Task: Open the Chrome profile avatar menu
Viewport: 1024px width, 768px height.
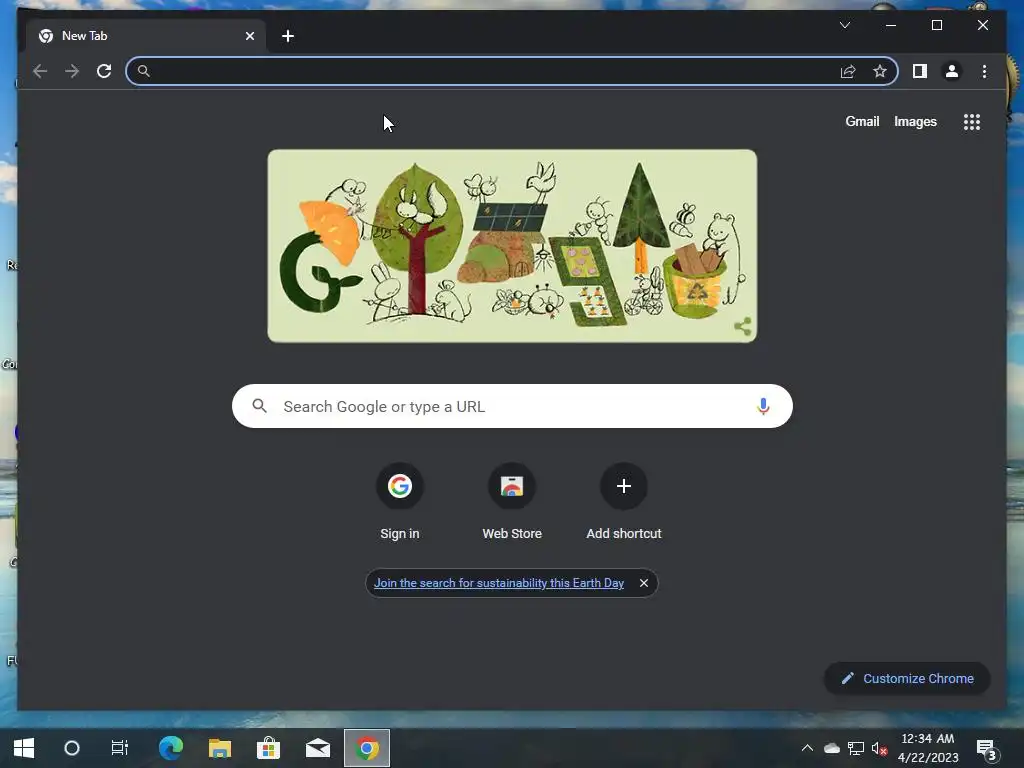Action: tap(952, 71)
